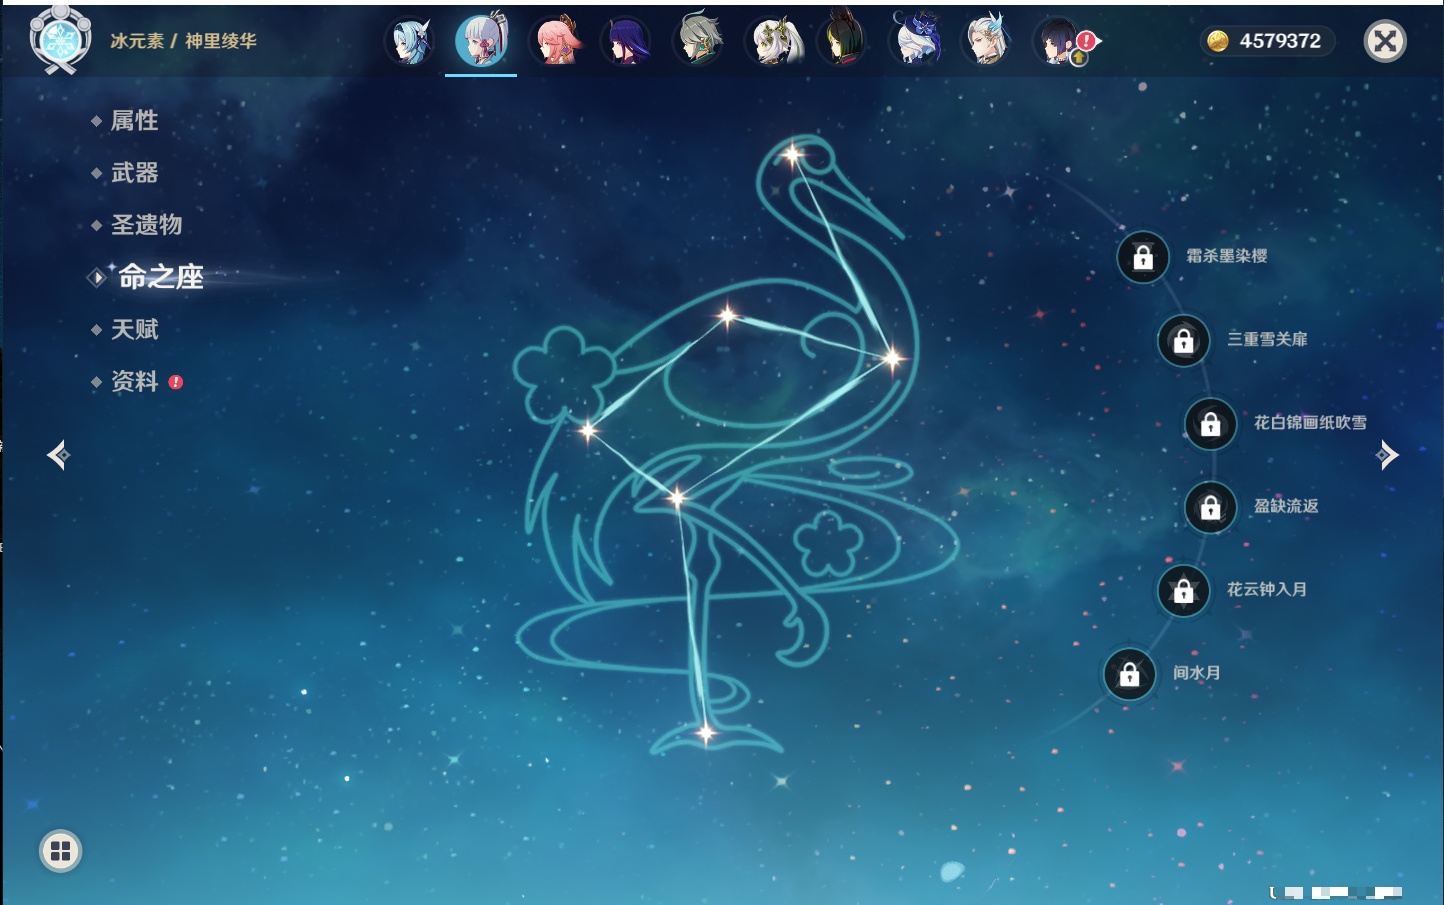Select Eula's portrait in character bar

click(x=410, y=42)
